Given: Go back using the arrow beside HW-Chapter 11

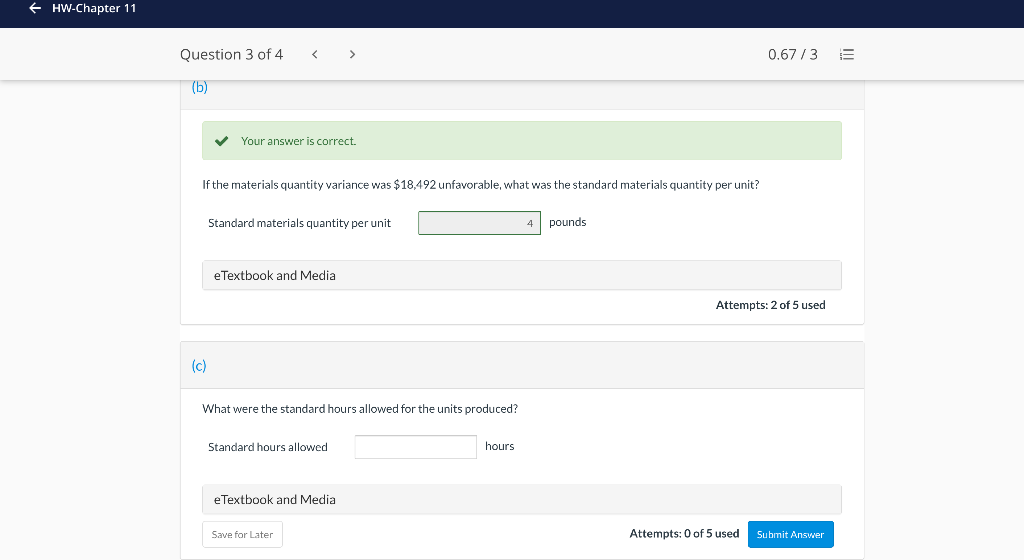Looking at the screenshot, I should pyautogui.click(x=35, y=8).
